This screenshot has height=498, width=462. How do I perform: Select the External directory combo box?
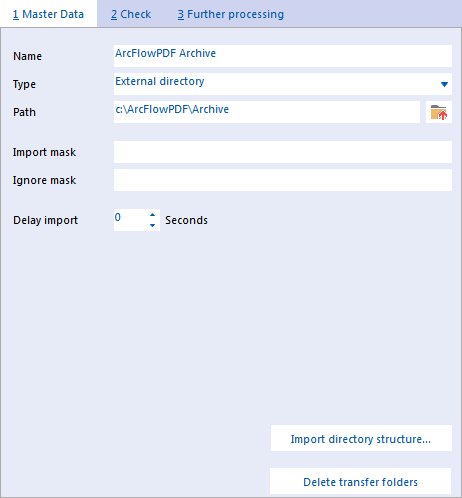click(283, 84)
